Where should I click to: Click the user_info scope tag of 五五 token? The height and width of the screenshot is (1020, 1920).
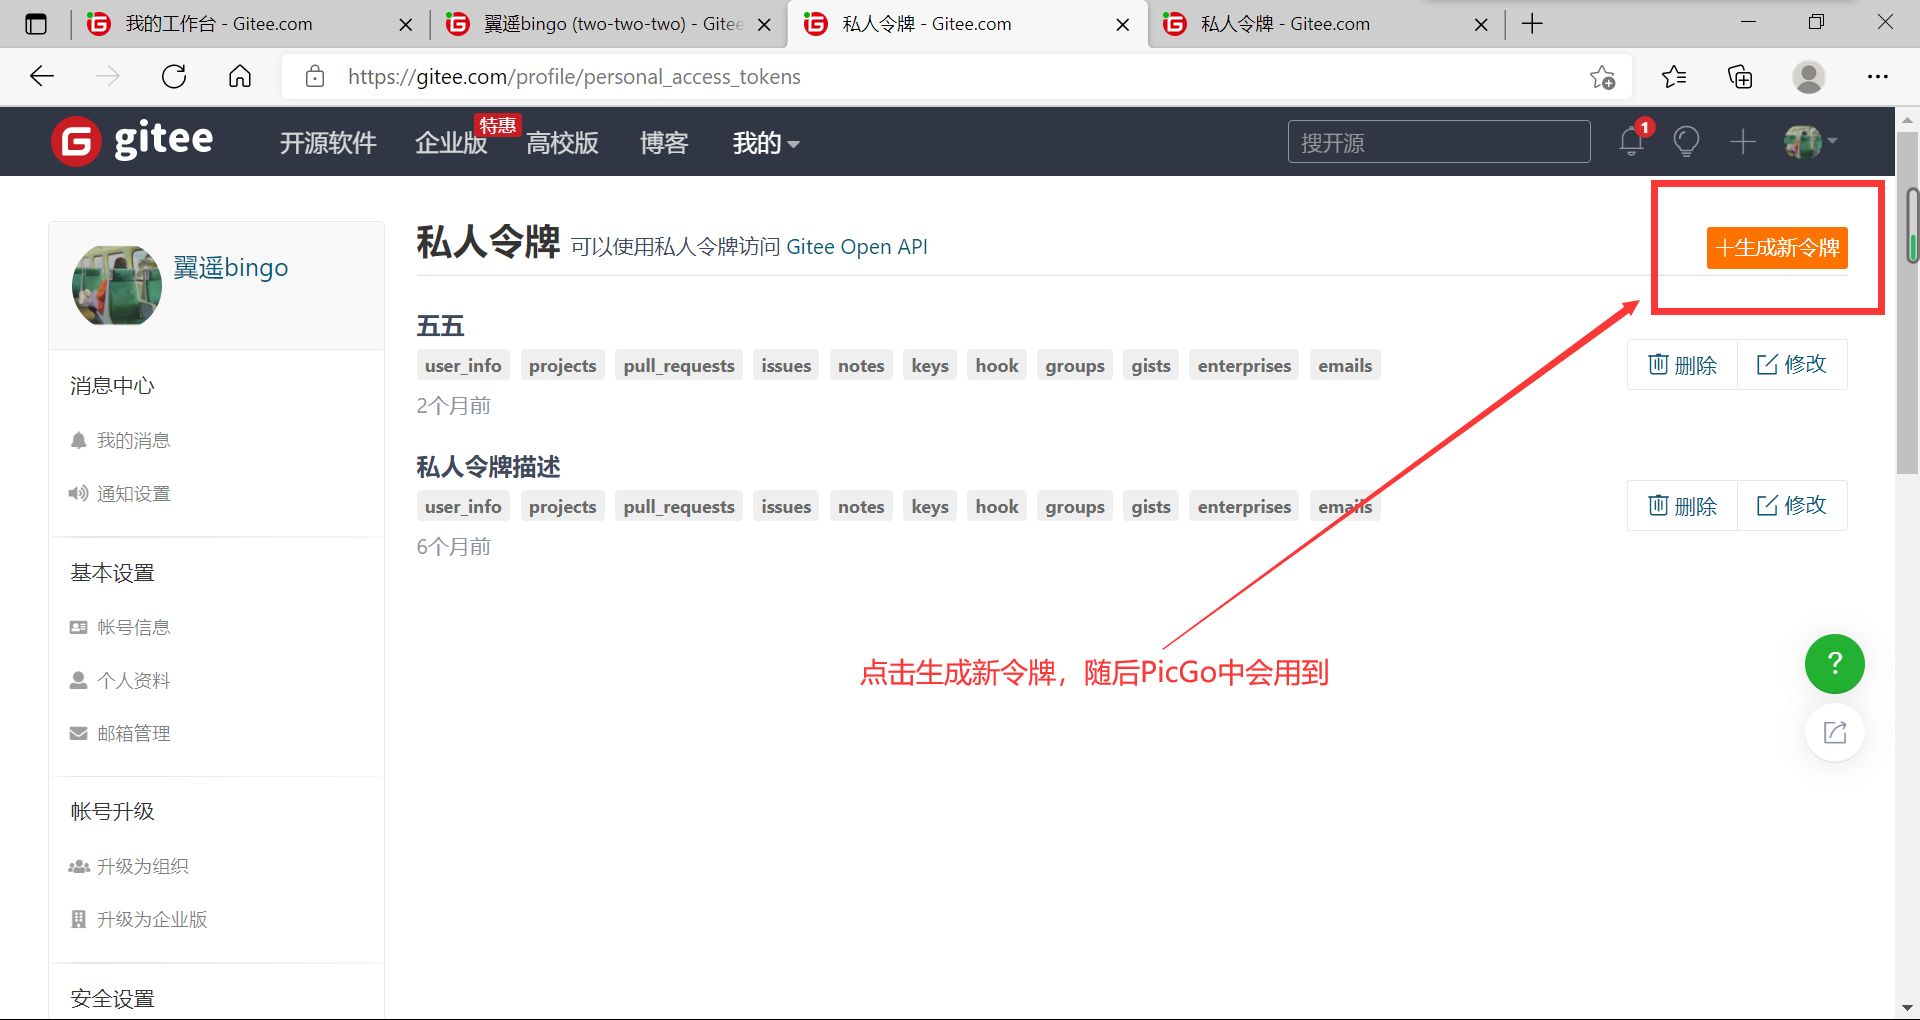(x=462, y=364)
